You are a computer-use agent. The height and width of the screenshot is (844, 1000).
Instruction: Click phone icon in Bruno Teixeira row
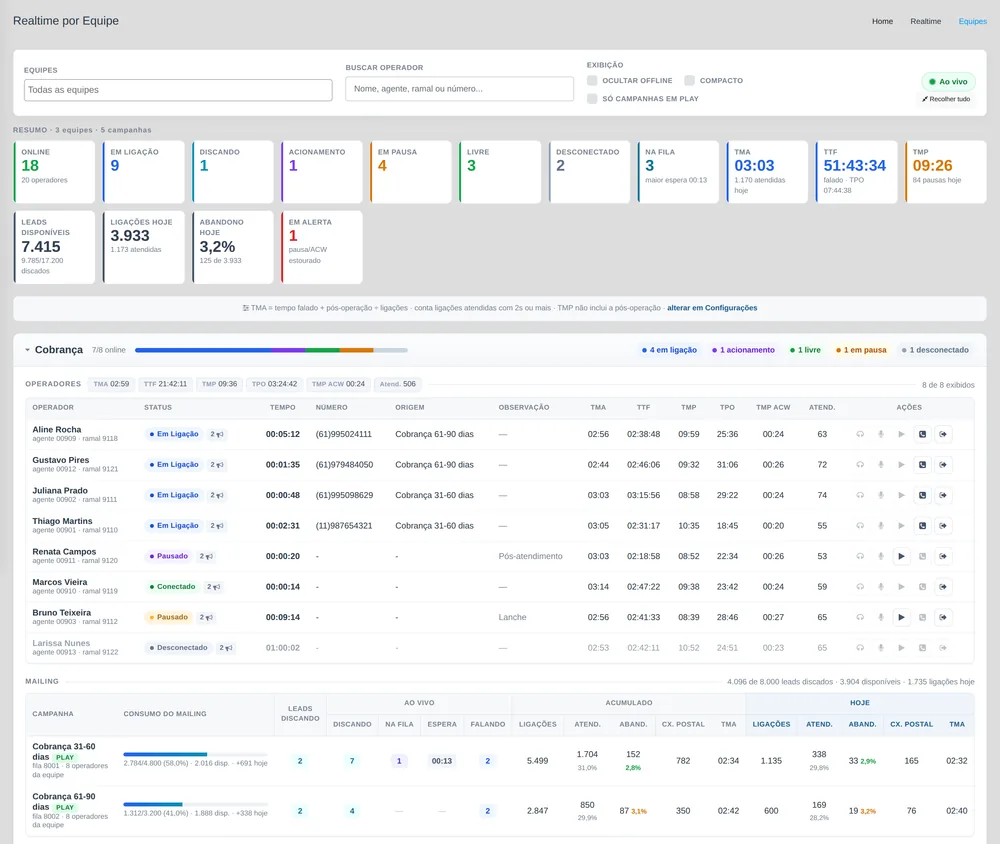click(922, 618)
